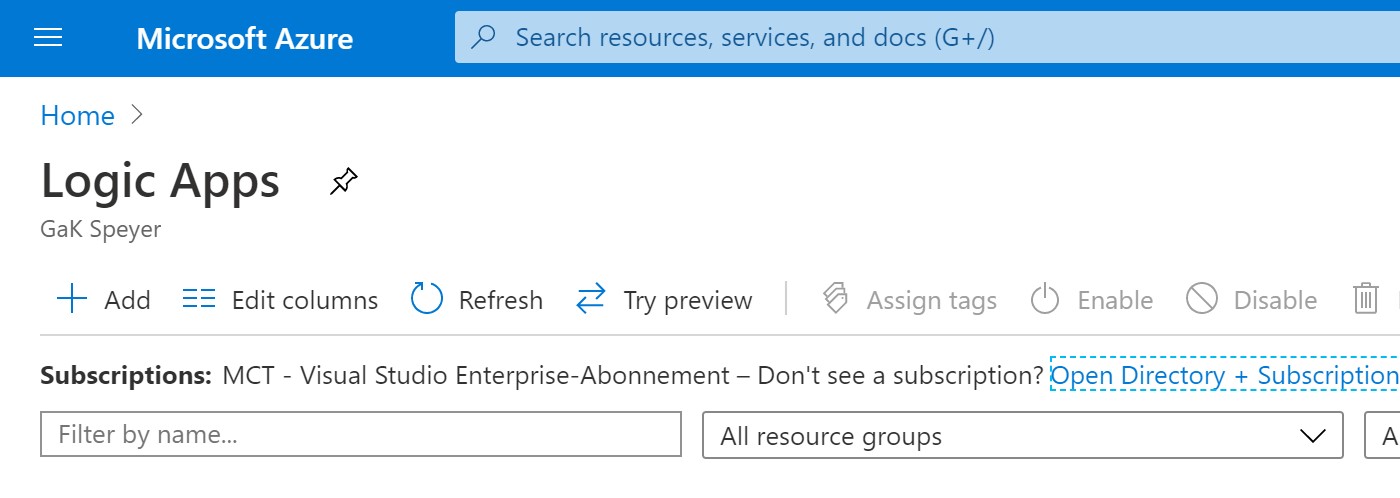Viewport: 1400px width, 498px height.
Task: Click the Delete trash can icon
Action: 1365,299
